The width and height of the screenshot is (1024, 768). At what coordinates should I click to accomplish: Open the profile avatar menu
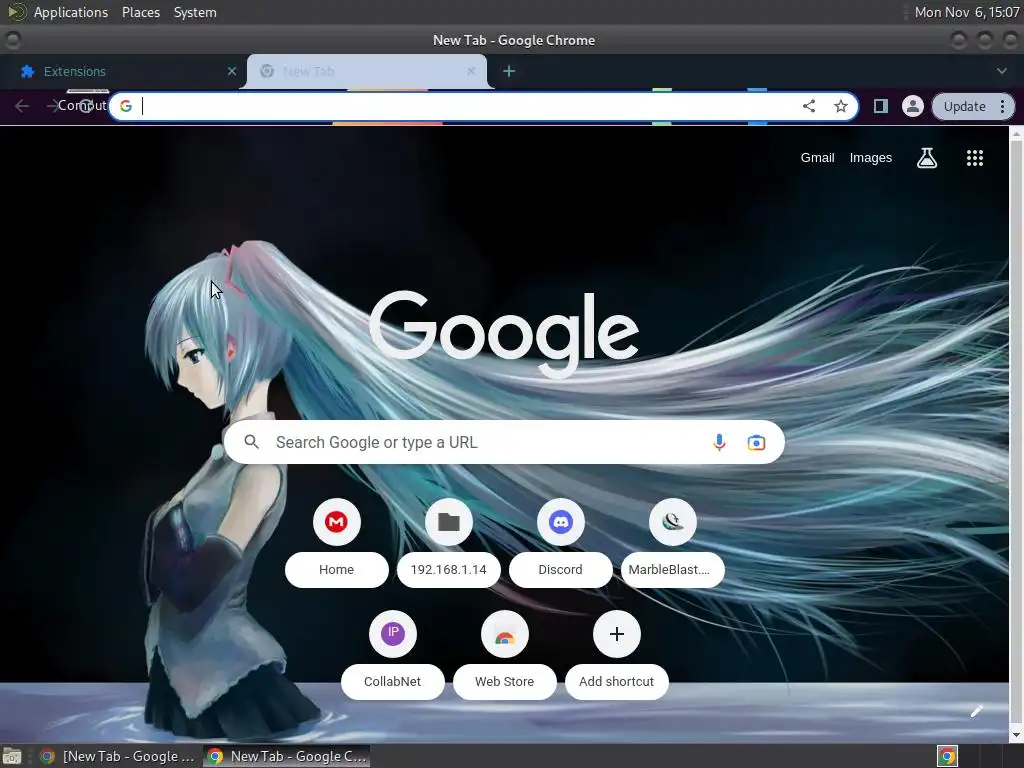pyautogui.click(x=912, y=106)
